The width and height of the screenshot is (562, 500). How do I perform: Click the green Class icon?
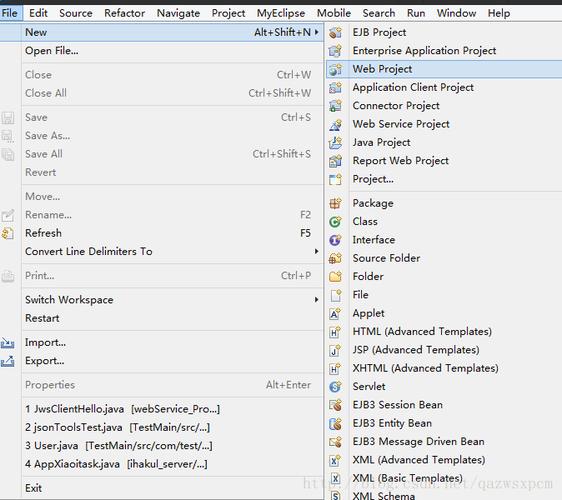335,222
